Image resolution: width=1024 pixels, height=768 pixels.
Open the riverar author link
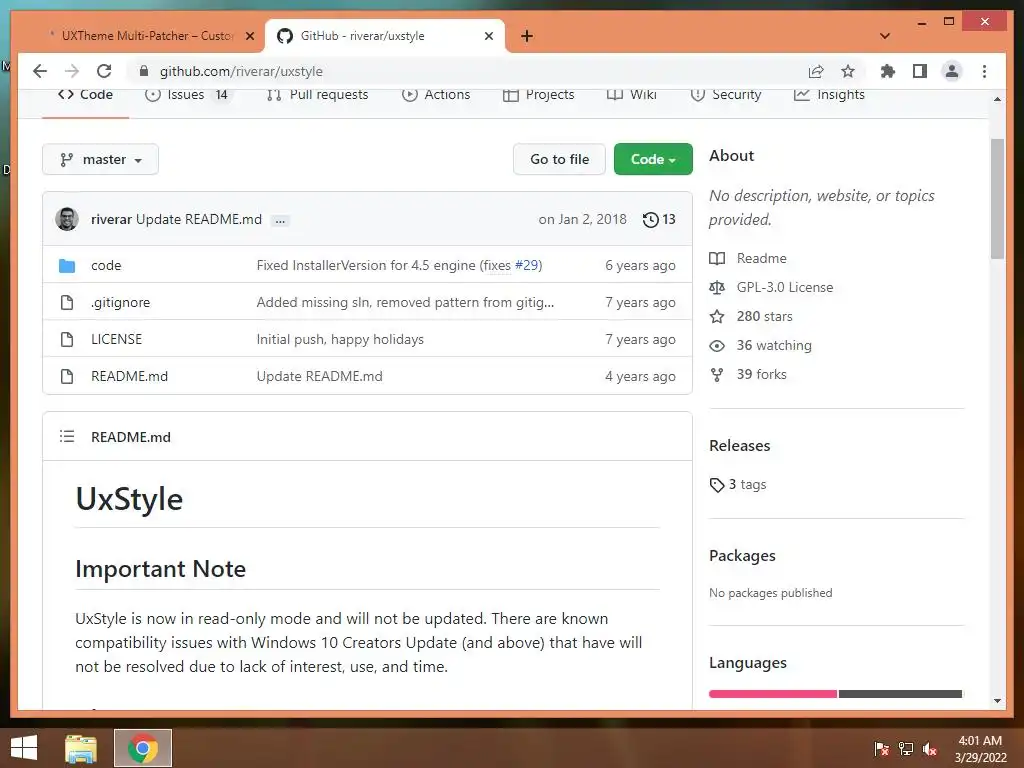pos(111,219)
